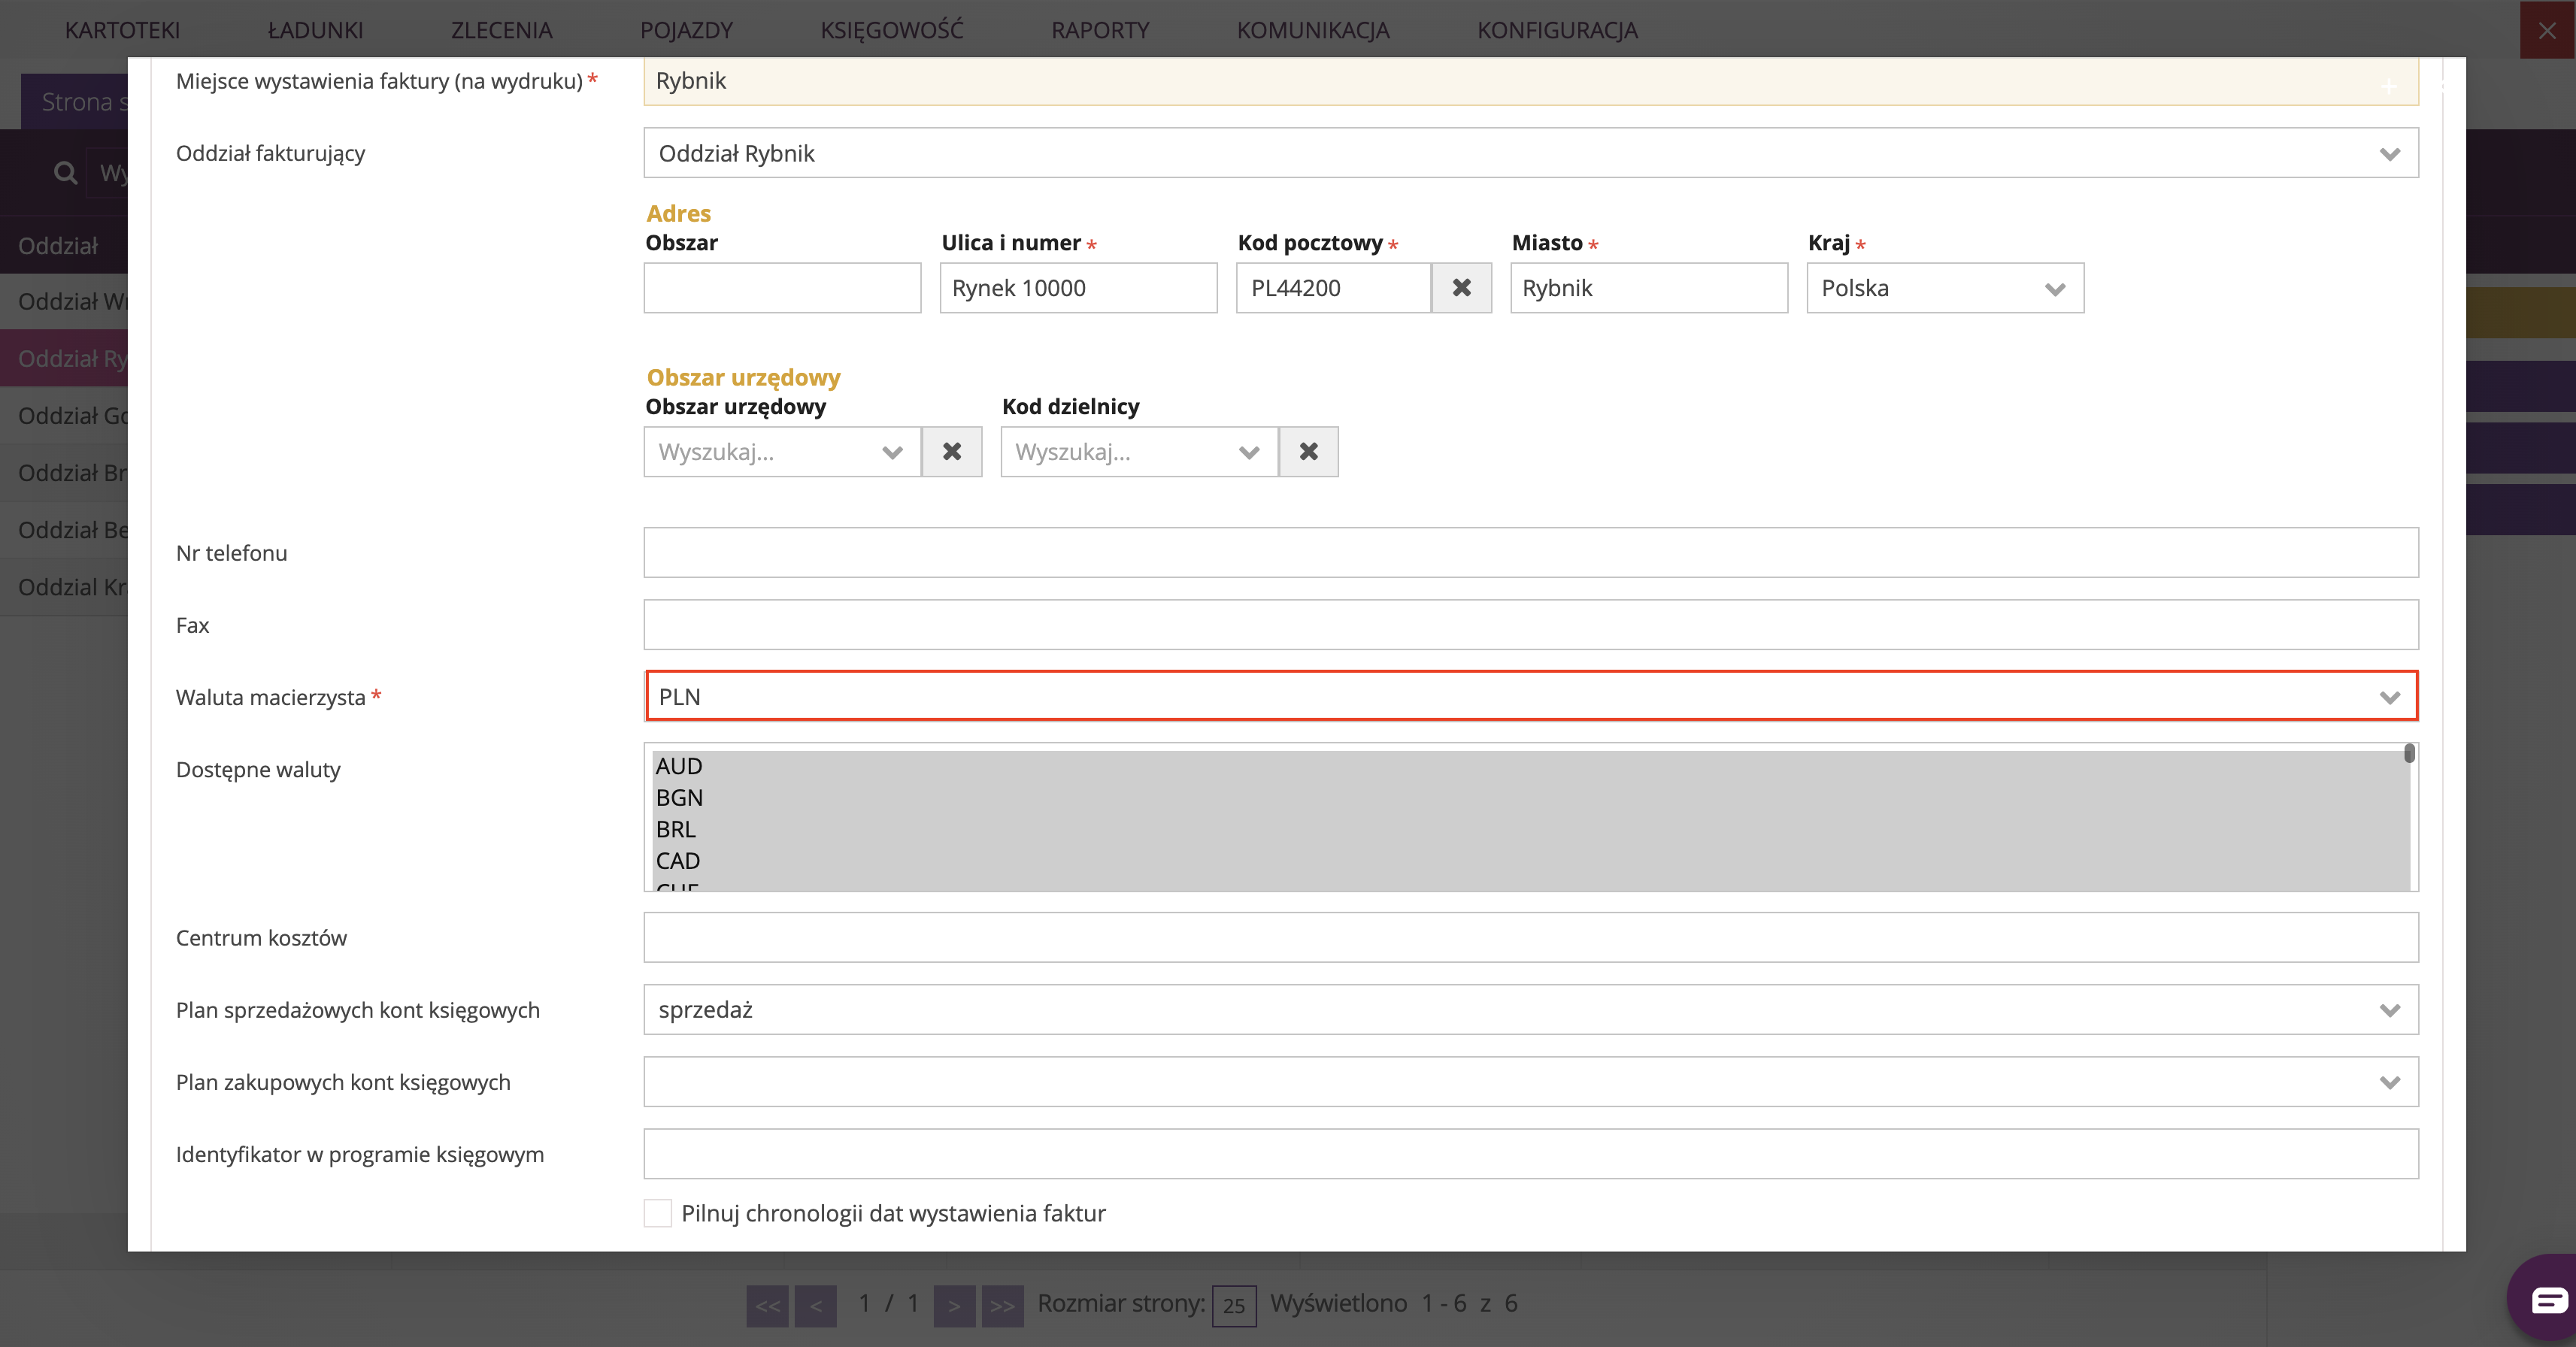Clear the Kod pocztowy field with X
Viewport: 2576px width, 1347px height.
click(1461, 288)
